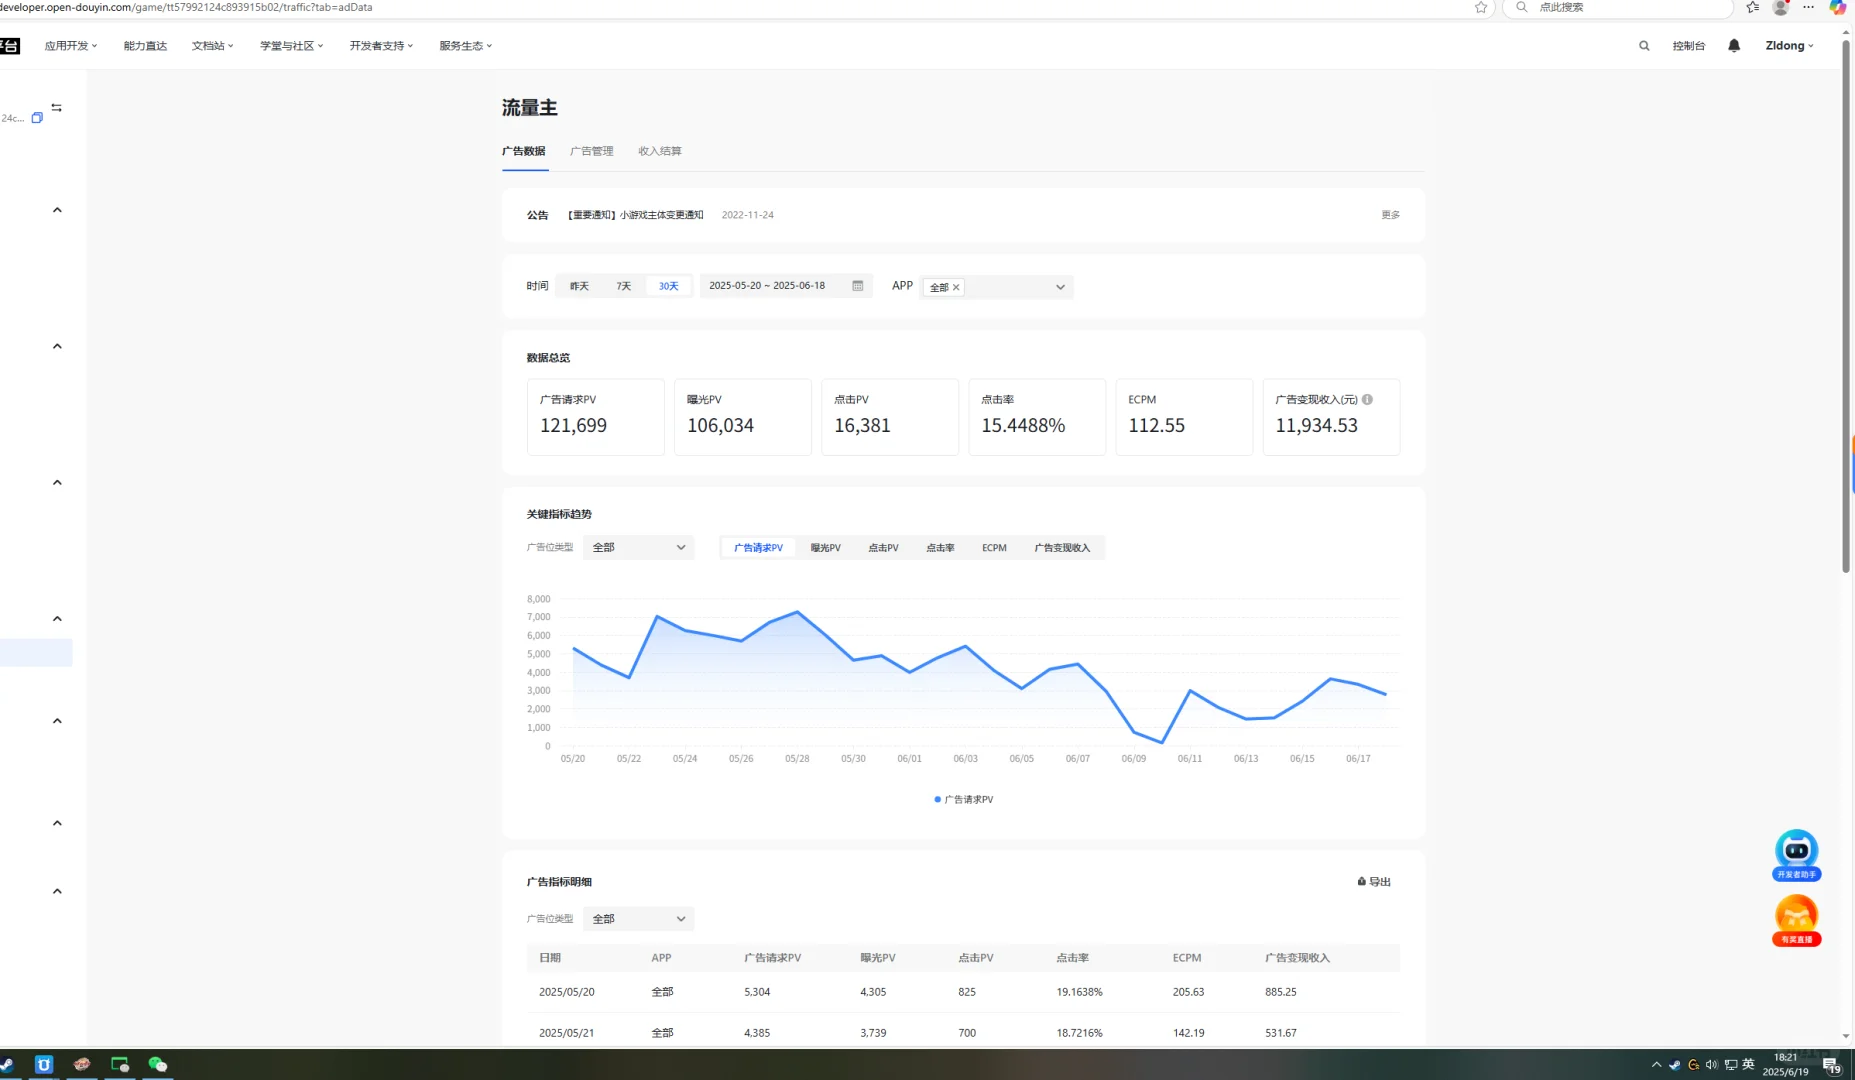1855x1080 pixels.
Task: Open the red badge game app in taskbar
Action: [x=82, y=1064]
